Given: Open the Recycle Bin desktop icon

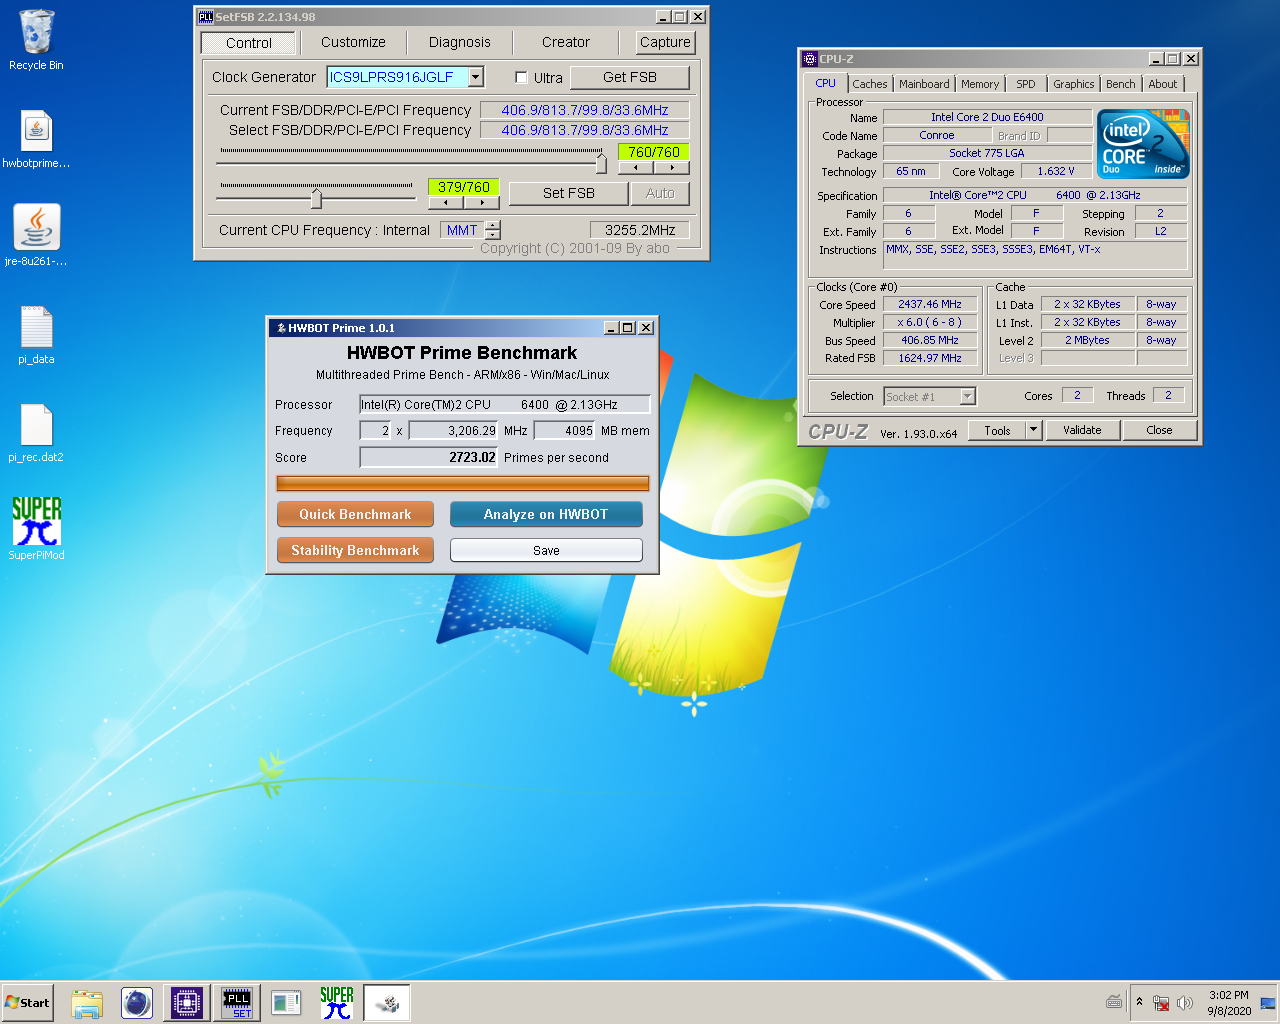Looking at the screenshot, I should (x=36, y=40).
